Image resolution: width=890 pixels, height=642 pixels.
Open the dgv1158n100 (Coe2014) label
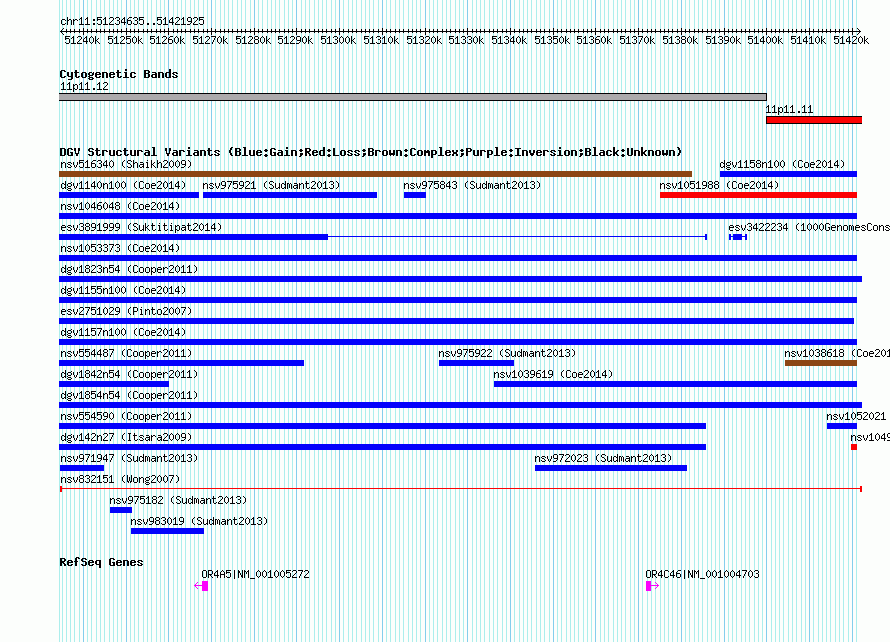coord(782,165)
